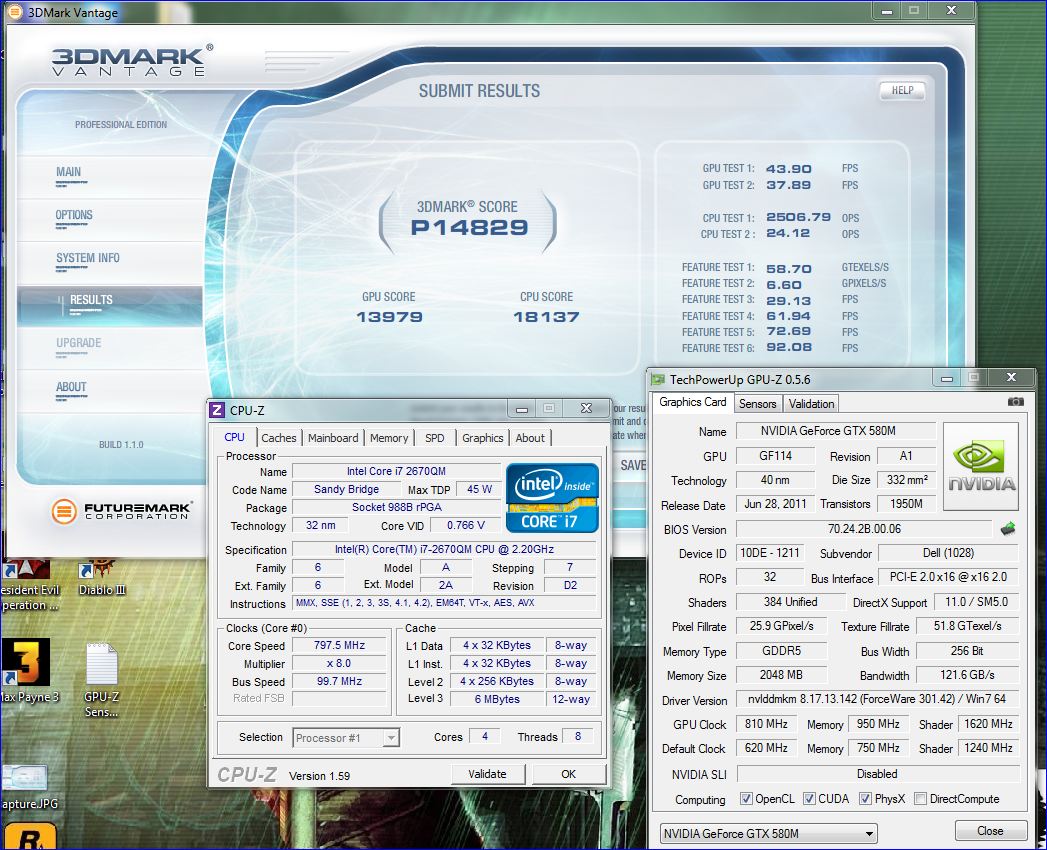This screenshot has width=1047, height=850.
Task: Click the '2048 MB' memory size value
Action: click(x=781, y=675)
